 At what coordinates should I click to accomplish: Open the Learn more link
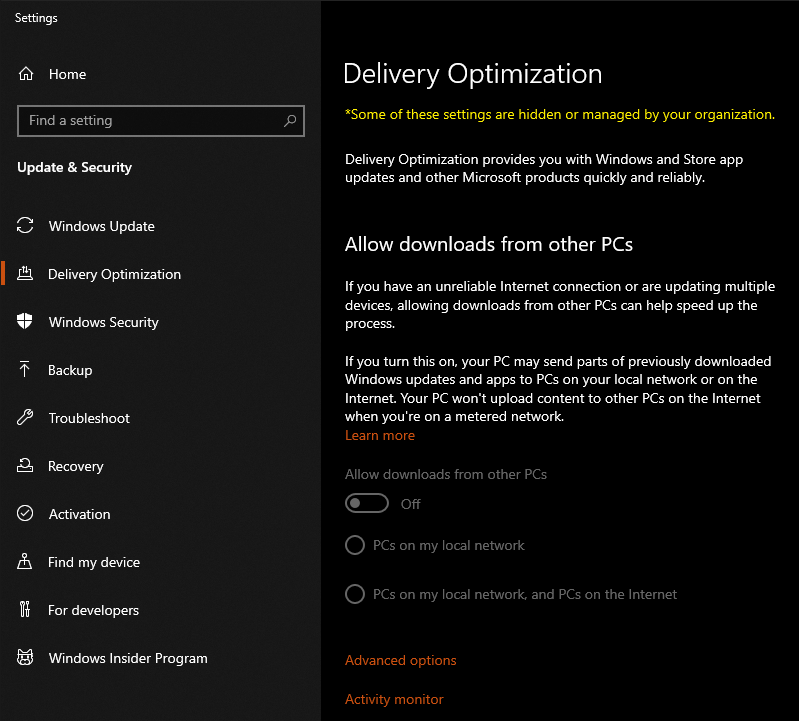click(x=380, y=436)
